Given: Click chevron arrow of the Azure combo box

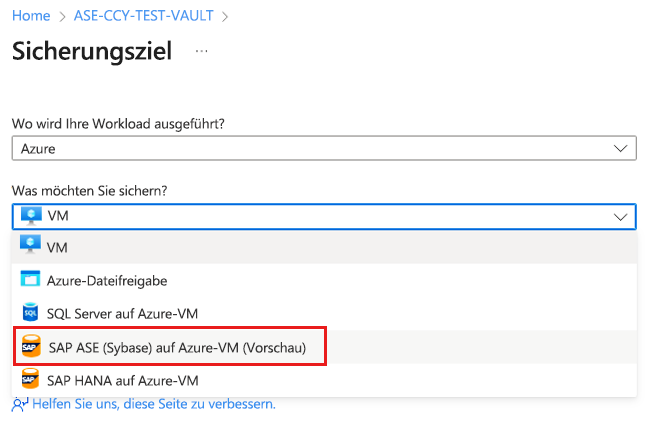Looking at the screenshot, I should [x=619, y=148].
